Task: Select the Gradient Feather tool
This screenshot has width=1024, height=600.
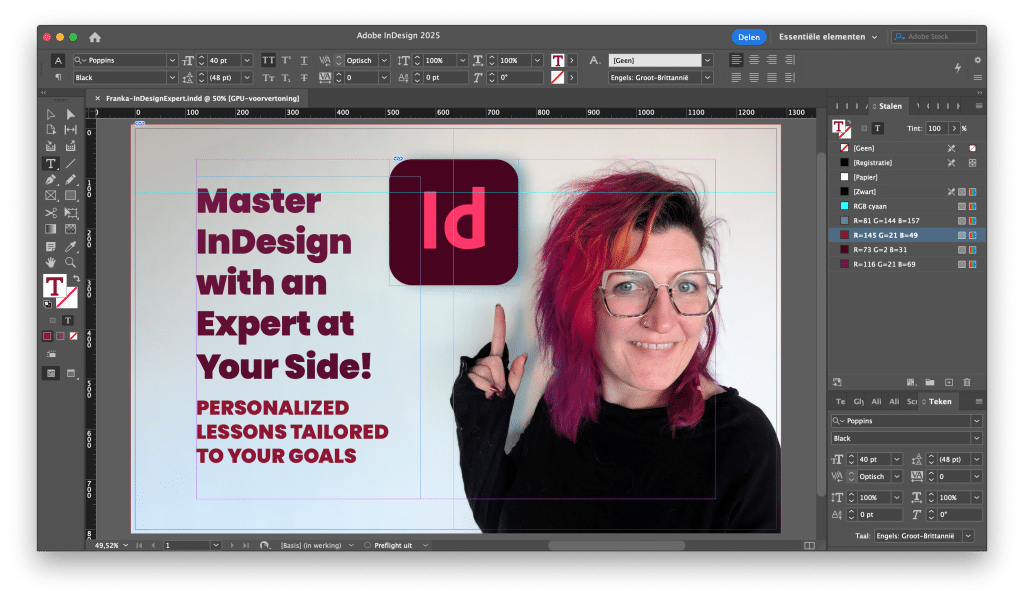Action: [x=71, y=229]
